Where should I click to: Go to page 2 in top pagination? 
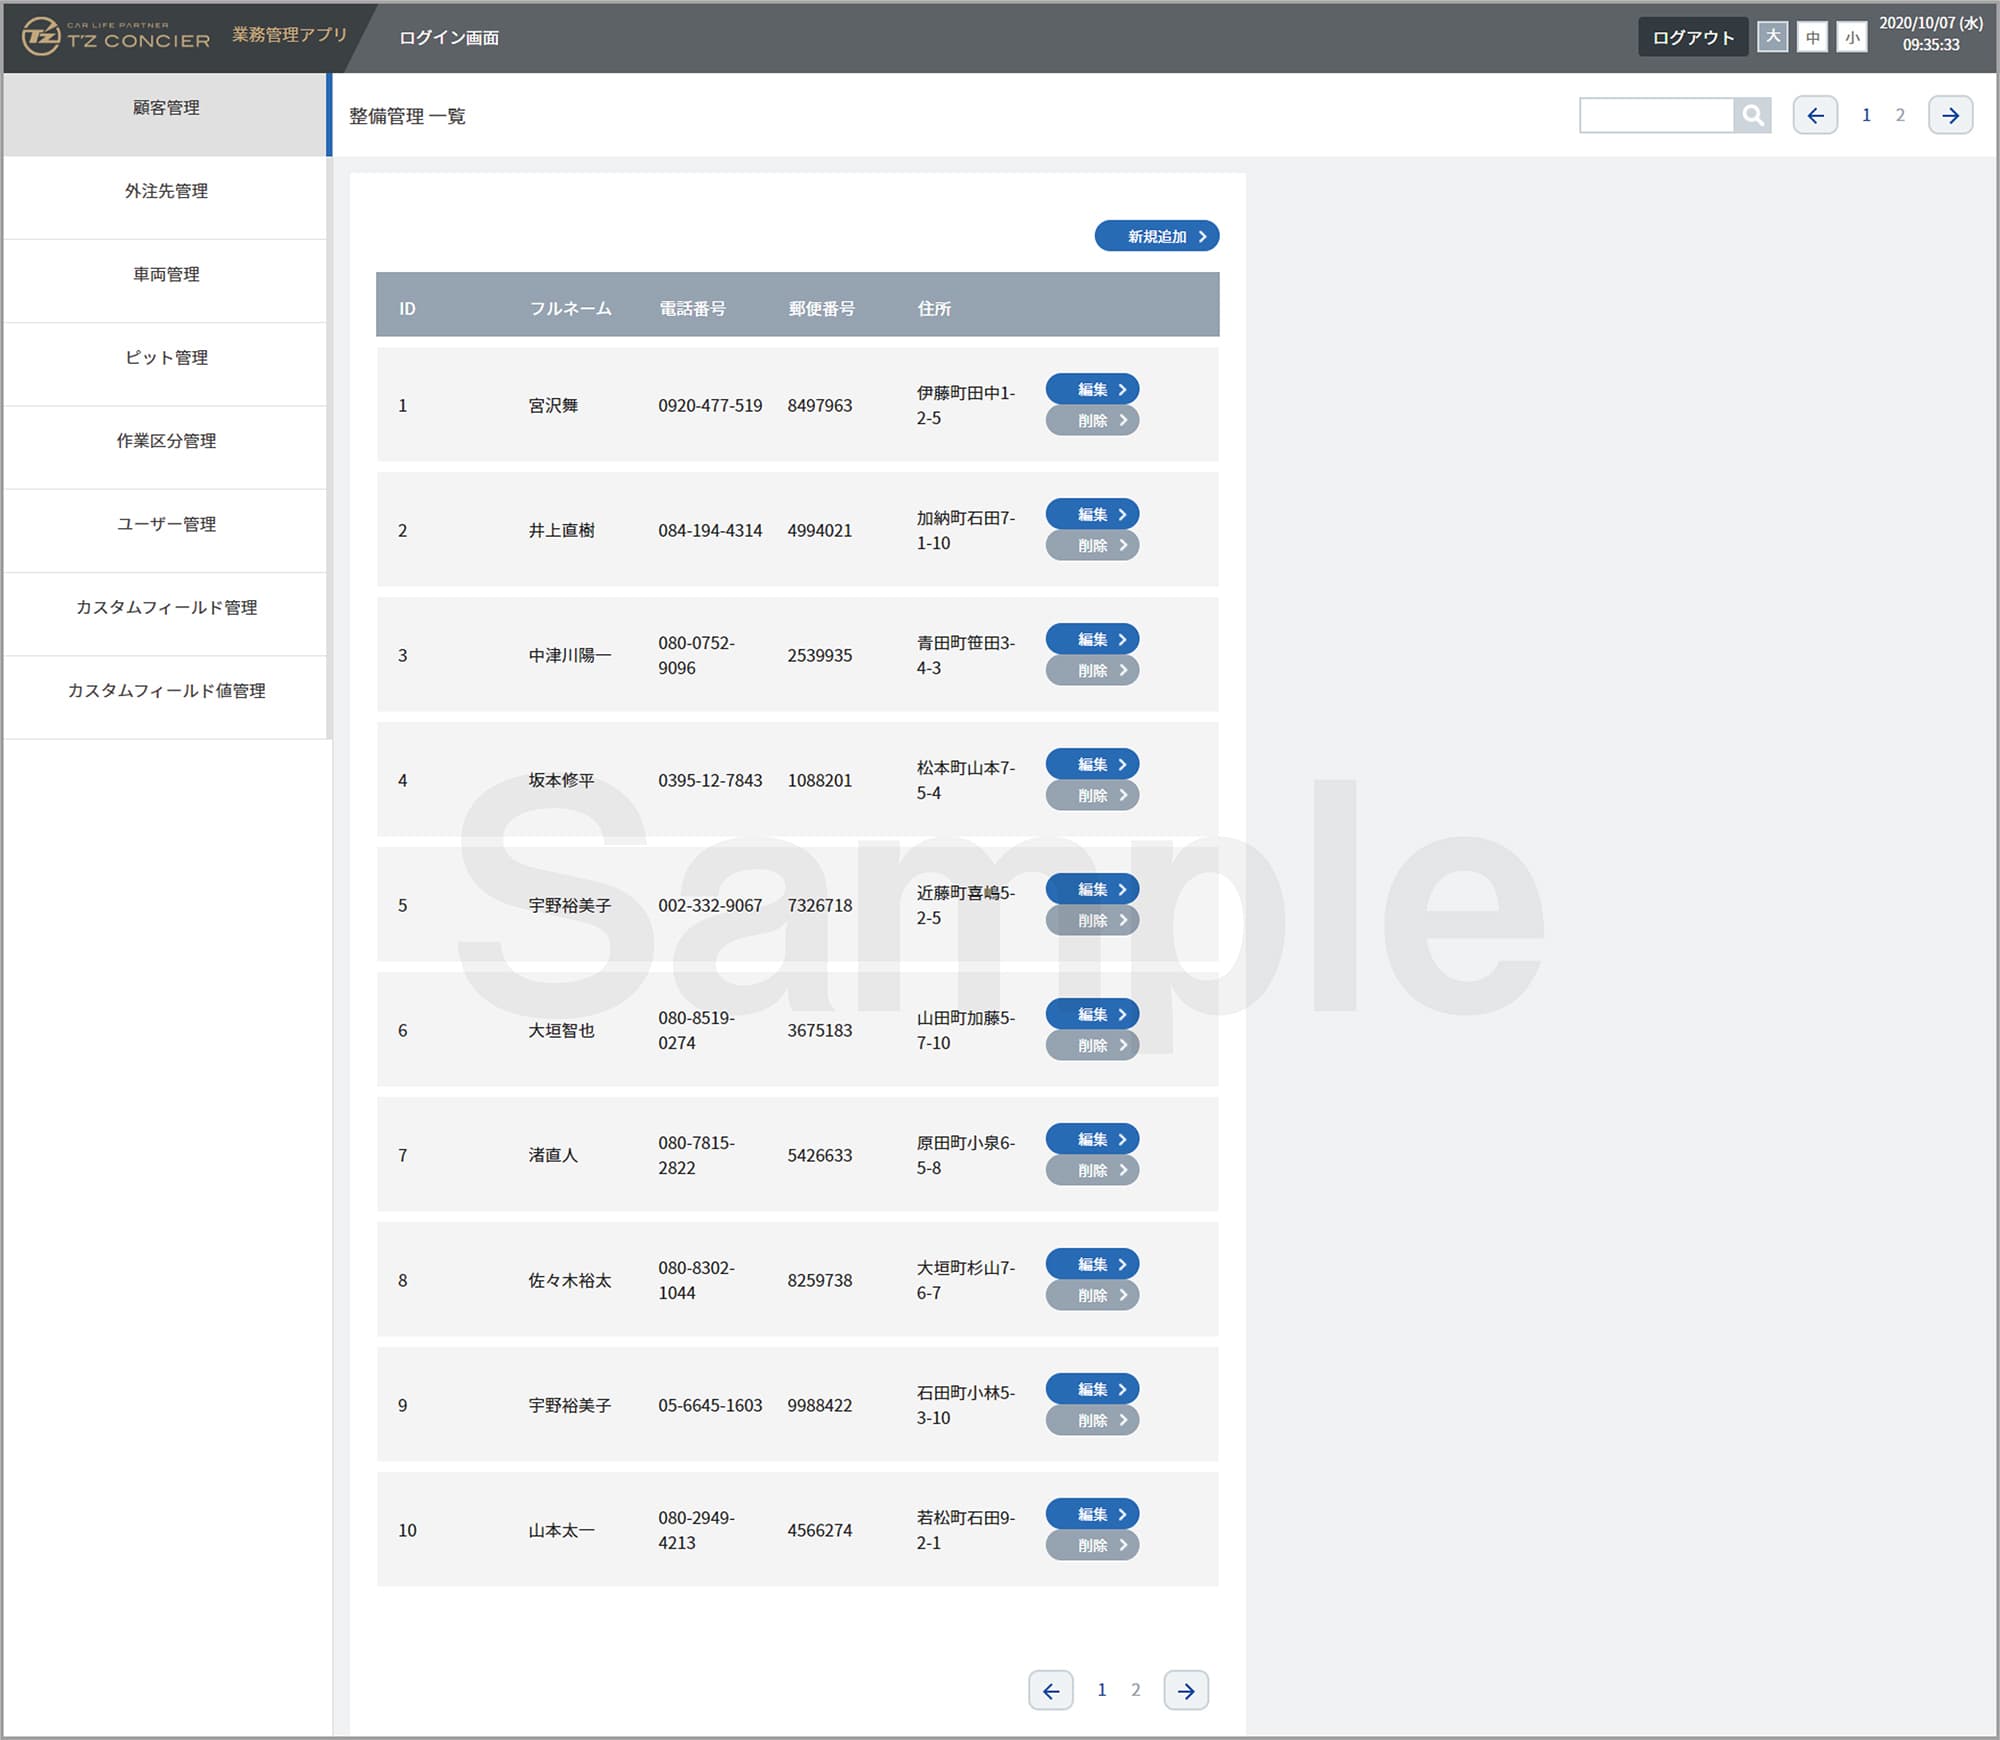coord(1900,115)
